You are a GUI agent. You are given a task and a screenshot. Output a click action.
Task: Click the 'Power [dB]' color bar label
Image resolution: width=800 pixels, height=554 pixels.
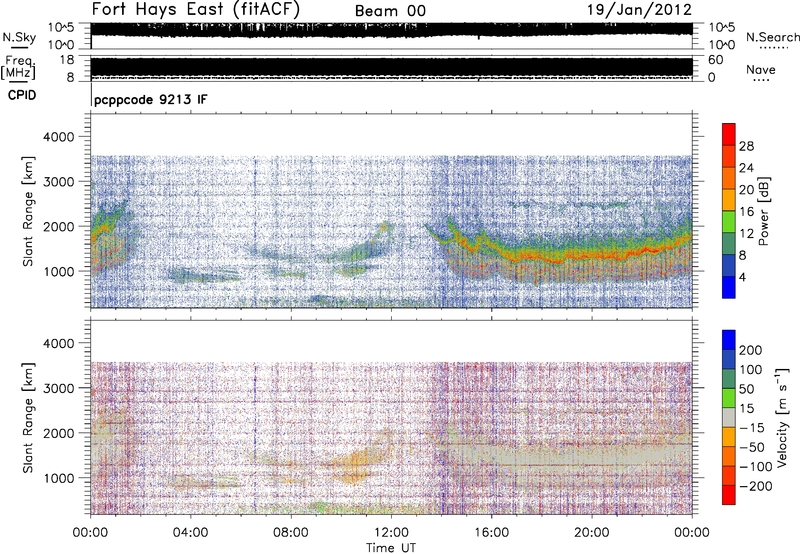coord(764,211)
